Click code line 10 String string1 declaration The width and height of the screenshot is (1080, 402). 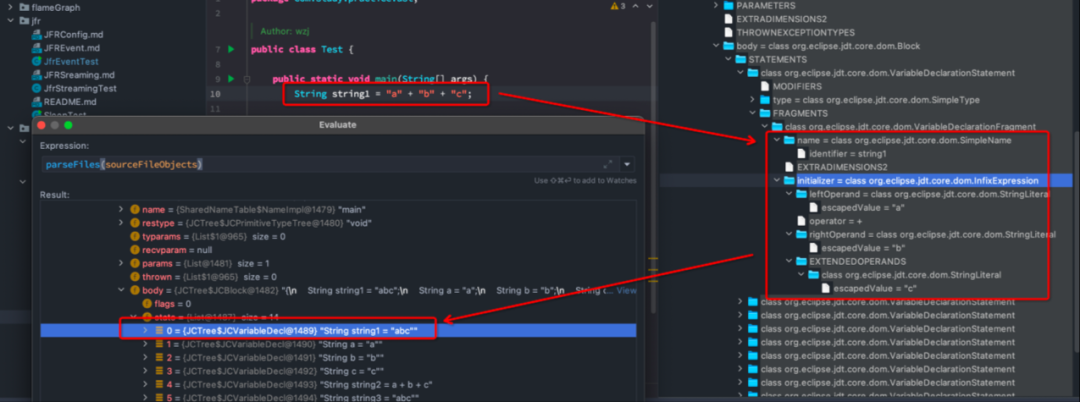coord(383,94)
